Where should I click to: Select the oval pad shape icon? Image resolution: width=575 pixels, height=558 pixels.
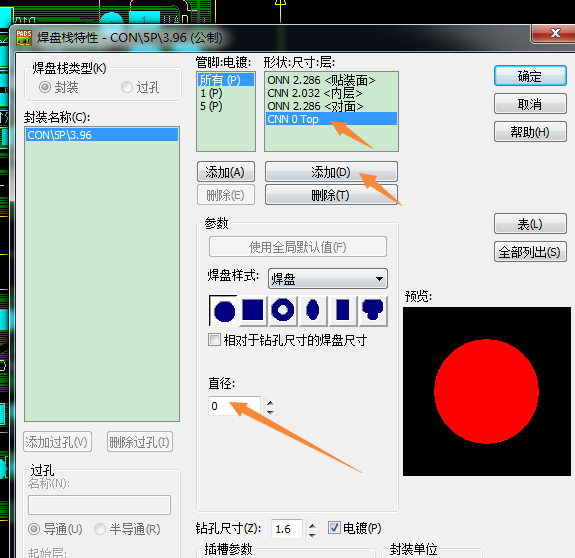[x=313, y=311]
